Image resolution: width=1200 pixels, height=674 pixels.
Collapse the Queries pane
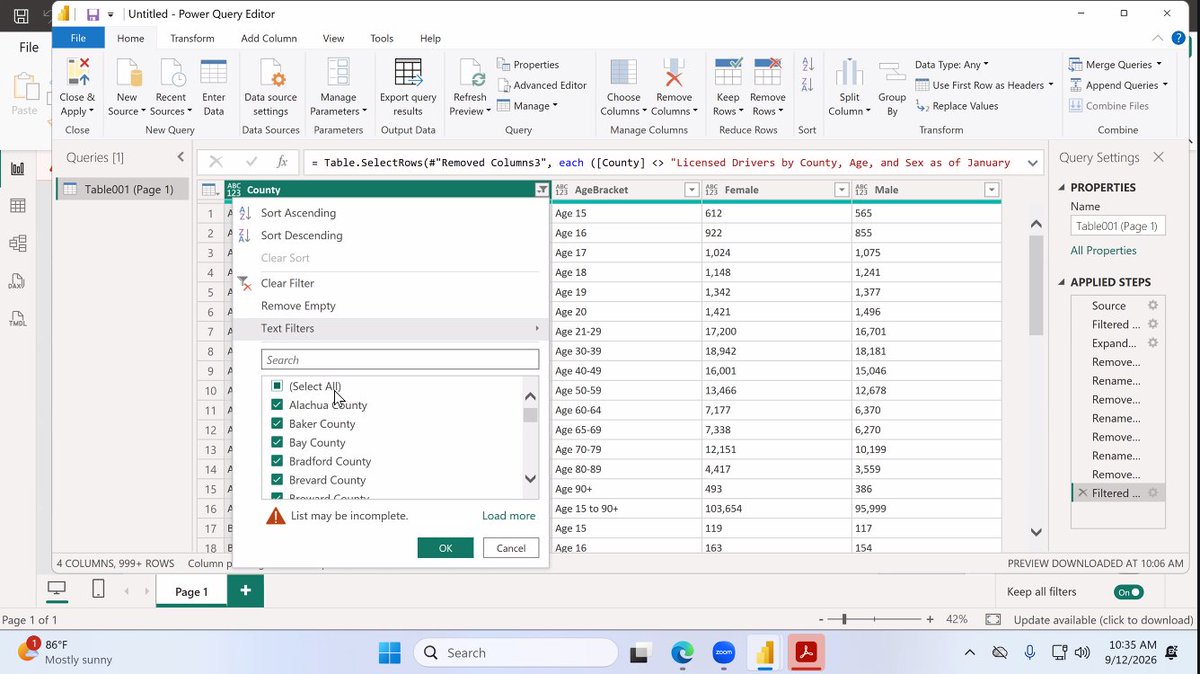[x=180, y=157]
